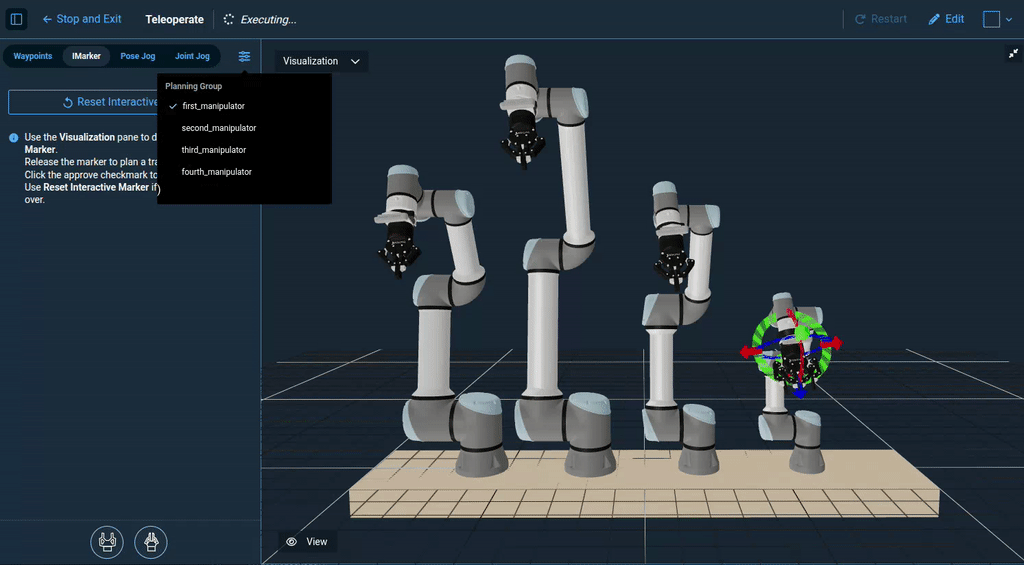Click the Executing spinner icon

coord(229,20)
